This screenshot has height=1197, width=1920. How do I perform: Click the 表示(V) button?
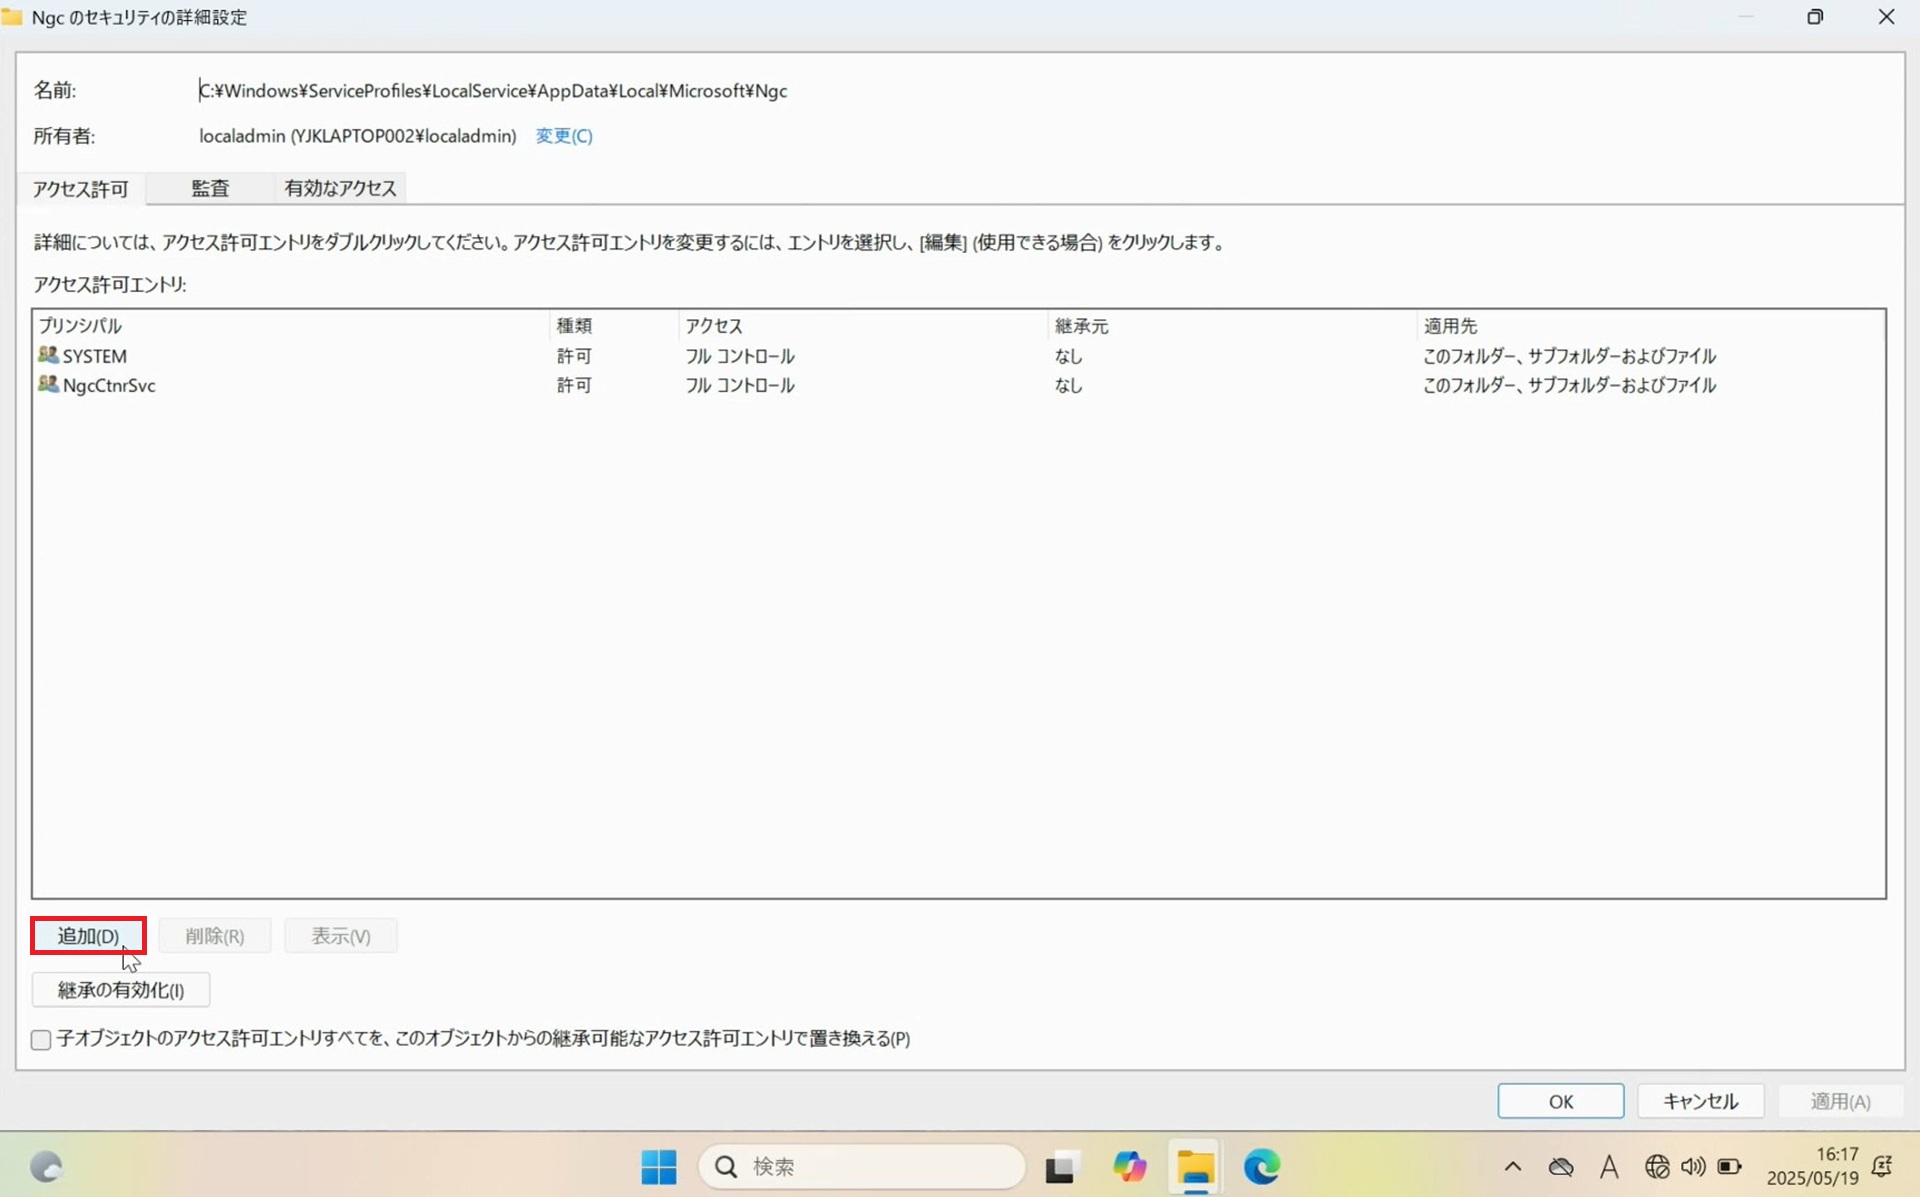pyautogui.click(x=341, y=936)
